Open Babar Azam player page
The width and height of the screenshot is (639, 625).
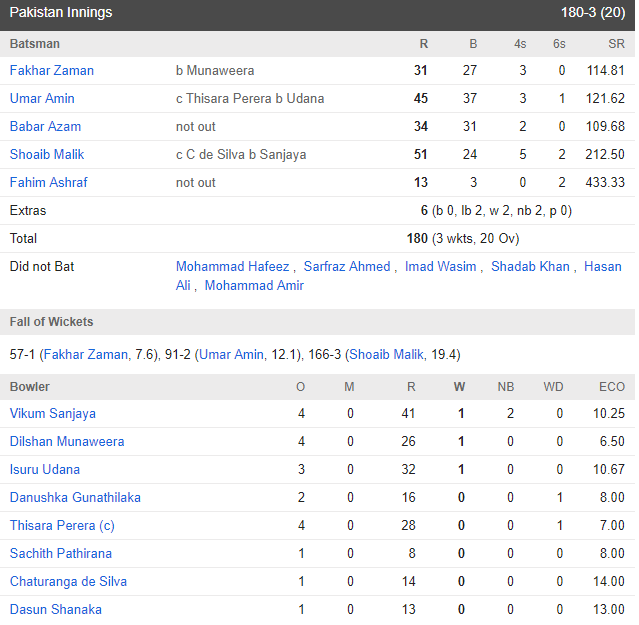tap(45, 127)
